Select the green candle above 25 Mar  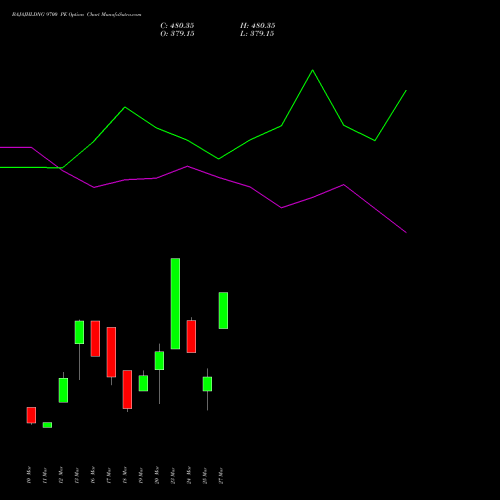(x=207, y=384)
